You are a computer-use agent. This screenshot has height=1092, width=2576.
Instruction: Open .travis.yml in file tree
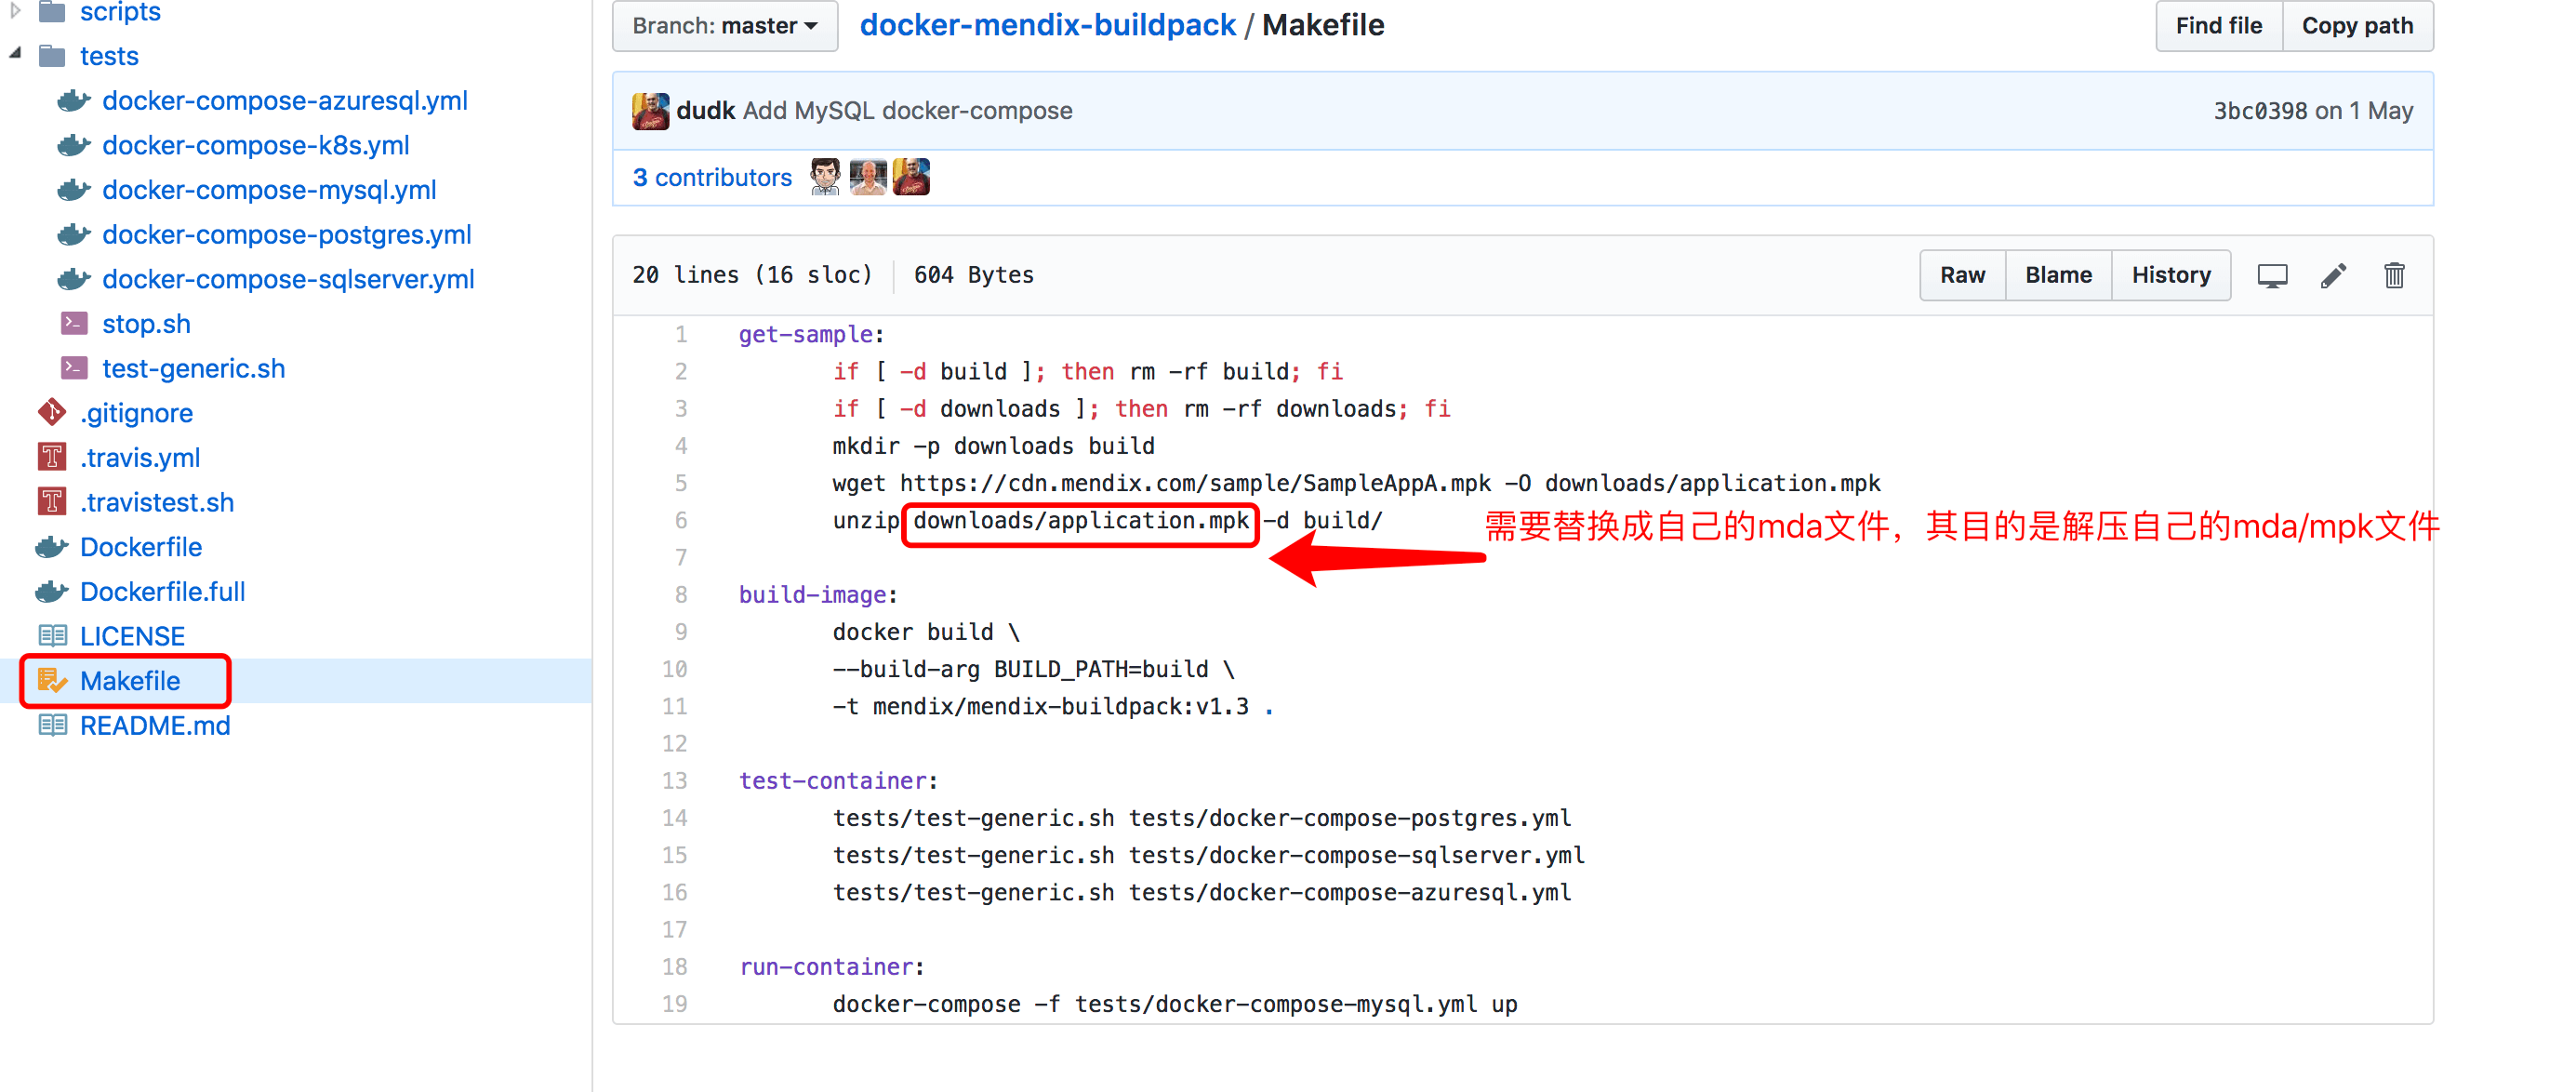[x=140, y=458]
